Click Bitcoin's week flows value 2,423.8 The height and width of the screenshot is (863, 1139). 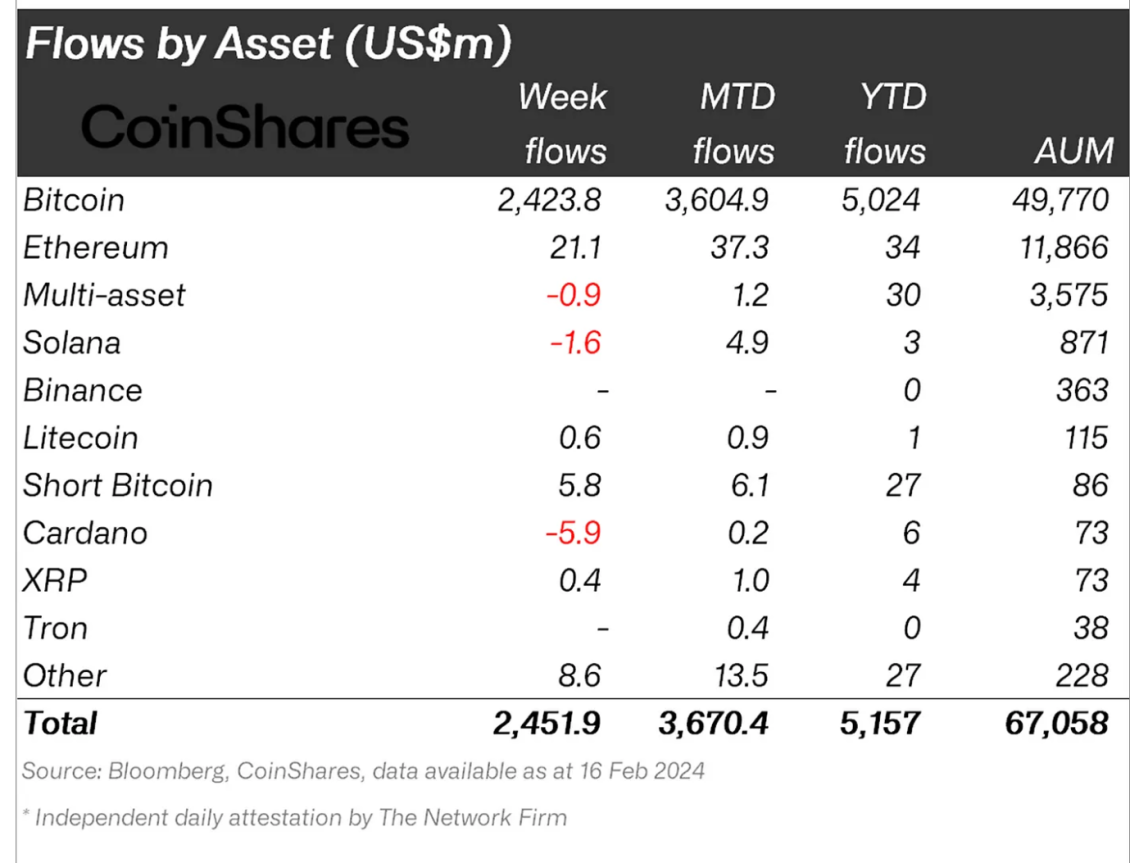point(549,200)
